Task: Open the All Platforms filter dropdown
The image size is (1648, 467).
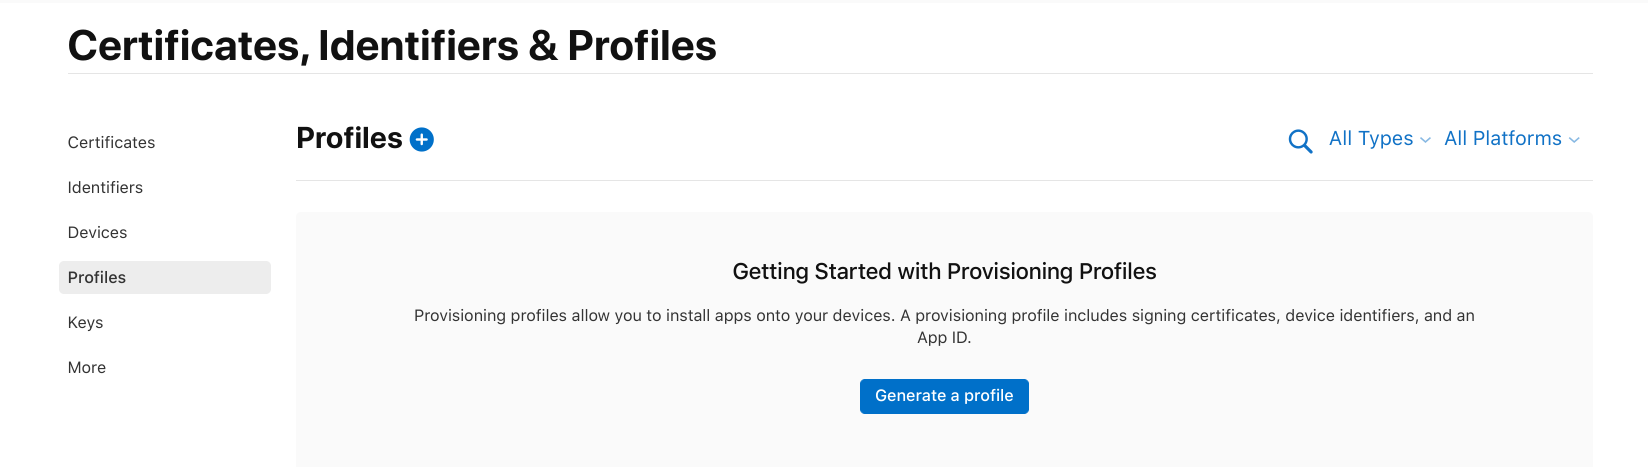Action: 1512,139
